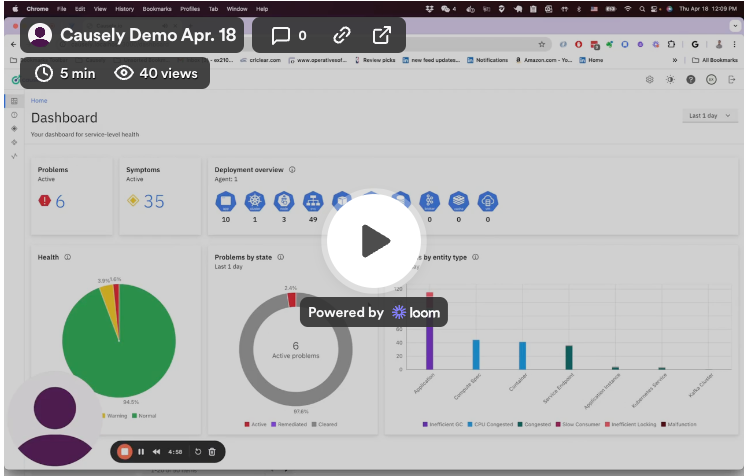Pause the recording in recorder bar
The height and width of the screenshot is (476, 746).
pyautogui.click(x=141, y=452)
